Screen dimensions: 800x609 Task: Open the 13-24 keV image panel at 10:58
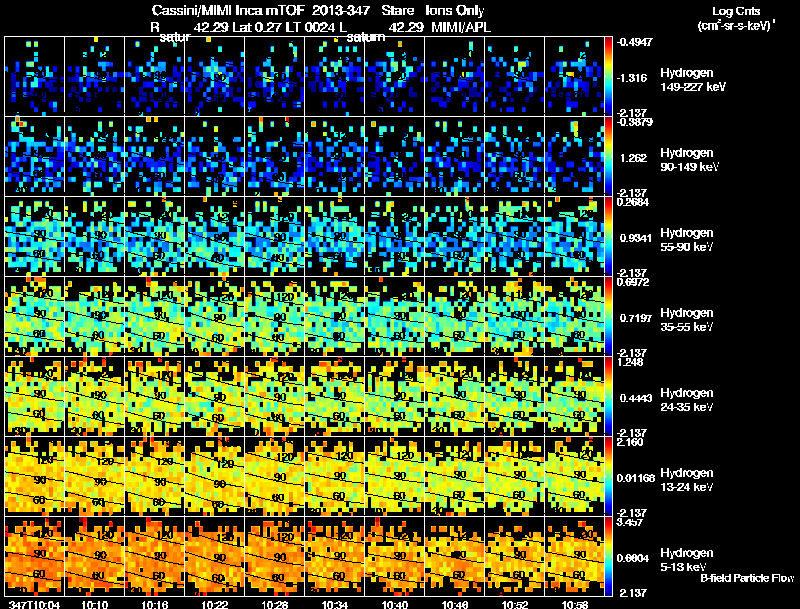pos(574,476)
